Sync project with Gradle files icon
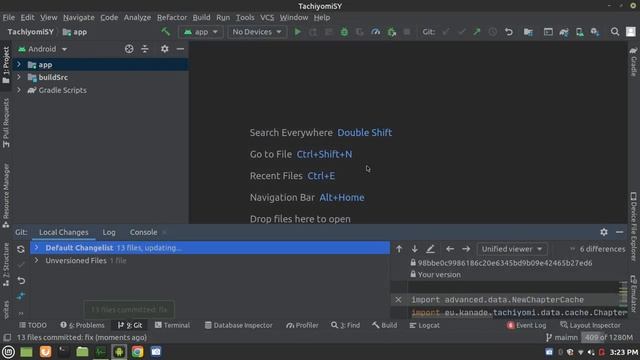 click(564, 32)
